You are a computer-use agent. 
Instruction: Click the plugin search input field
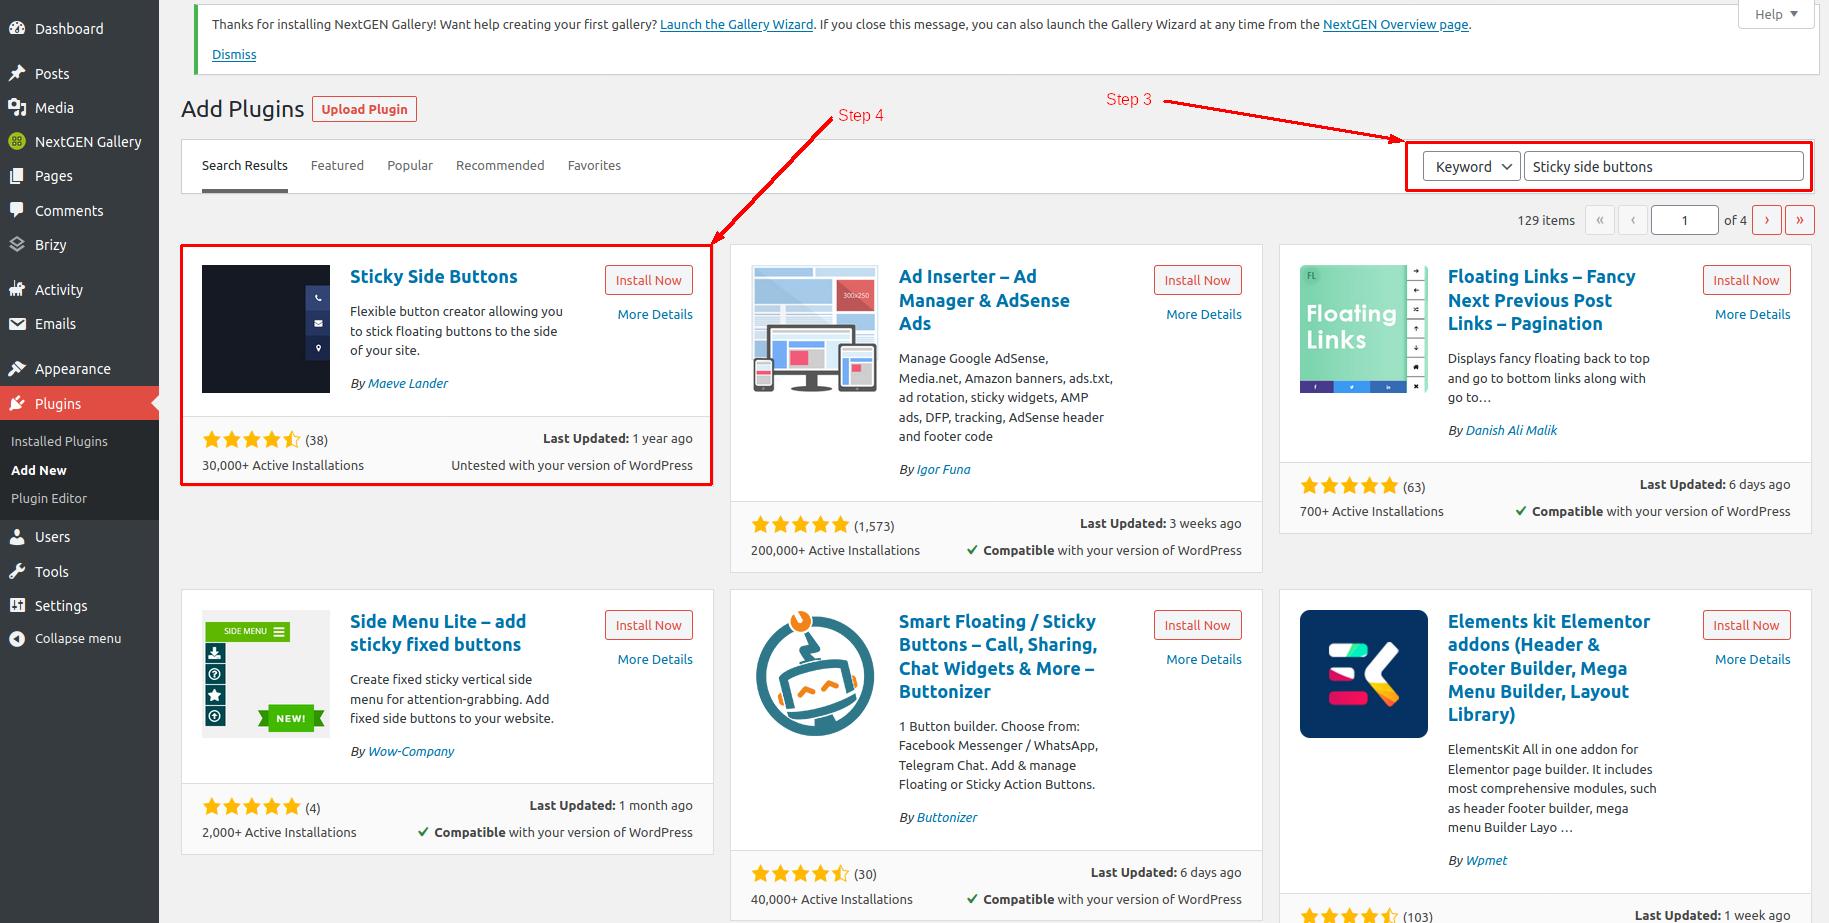pyautogui.click(x=1664, y=167)
